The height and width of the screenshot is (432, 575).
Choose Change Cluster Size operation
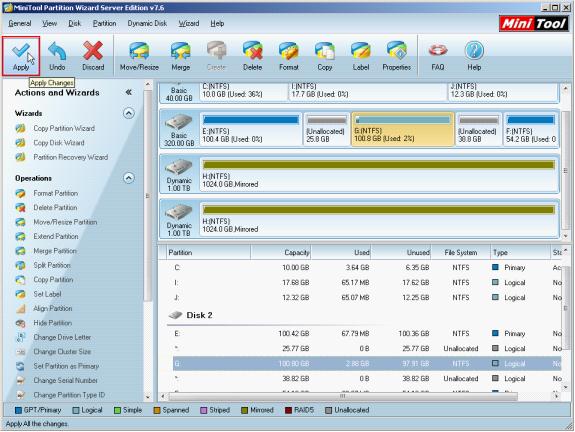tap(62, 352)
